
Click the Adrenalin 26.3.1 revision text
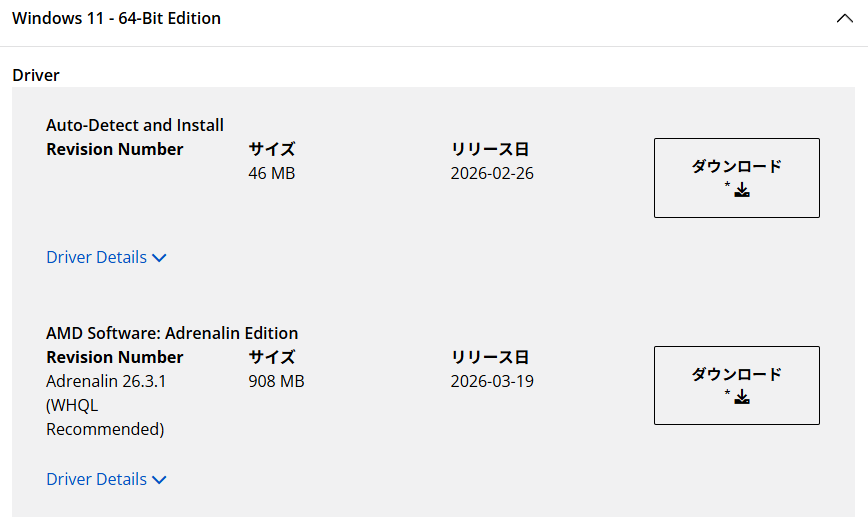(105, 381)
